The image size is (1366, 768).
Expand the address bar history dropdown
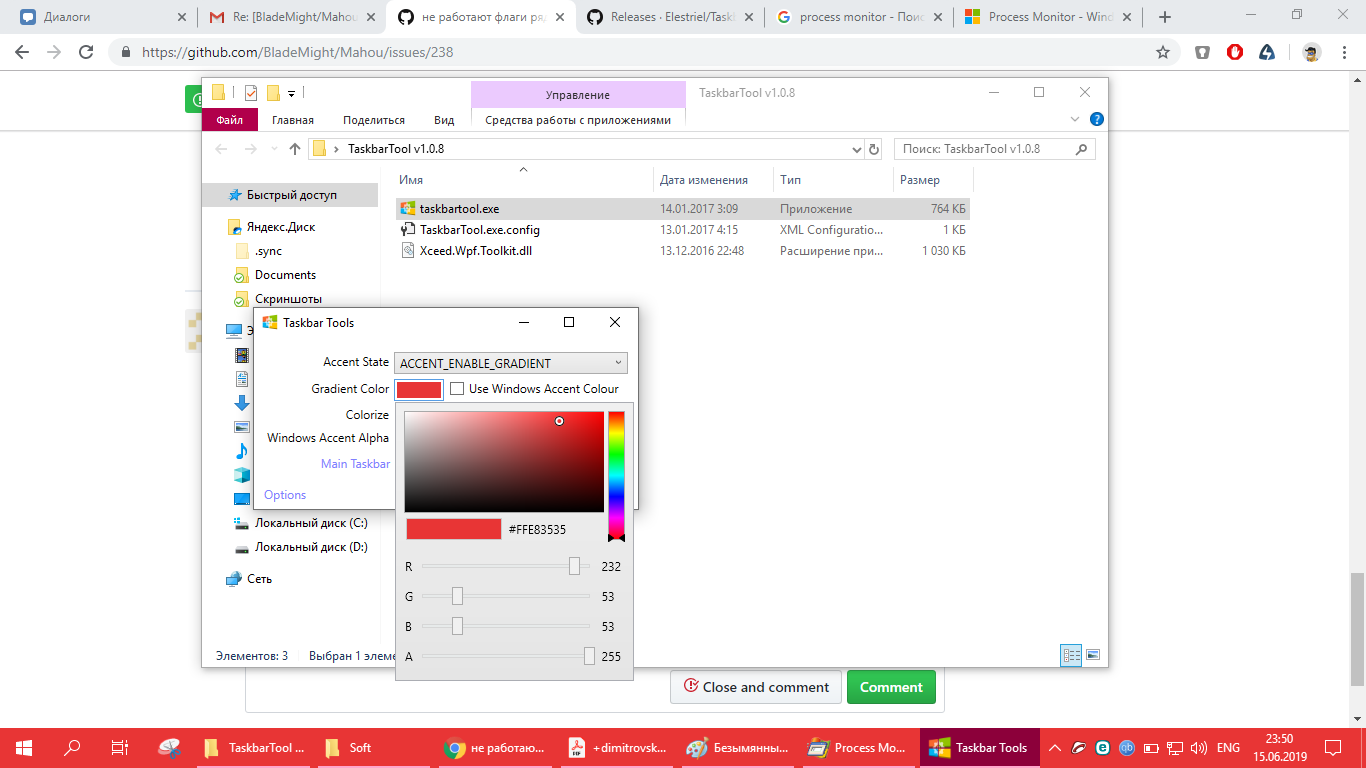[x=857, y=149]
